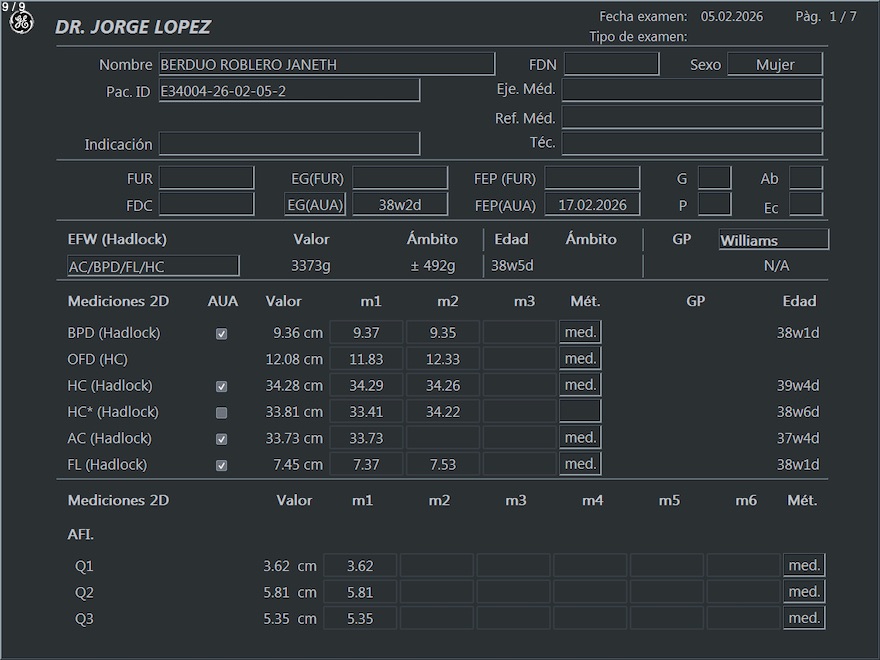
Task: Open the AC/BPD/FL/HC EFW formula selector
Action: [x=153, y=266]
